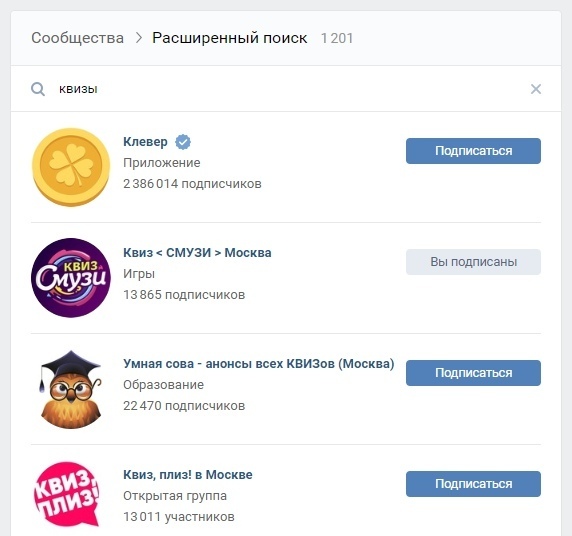572x536 pixels.
Task: Go back to Сообщества breadcrumb
Action: [77, 38]
